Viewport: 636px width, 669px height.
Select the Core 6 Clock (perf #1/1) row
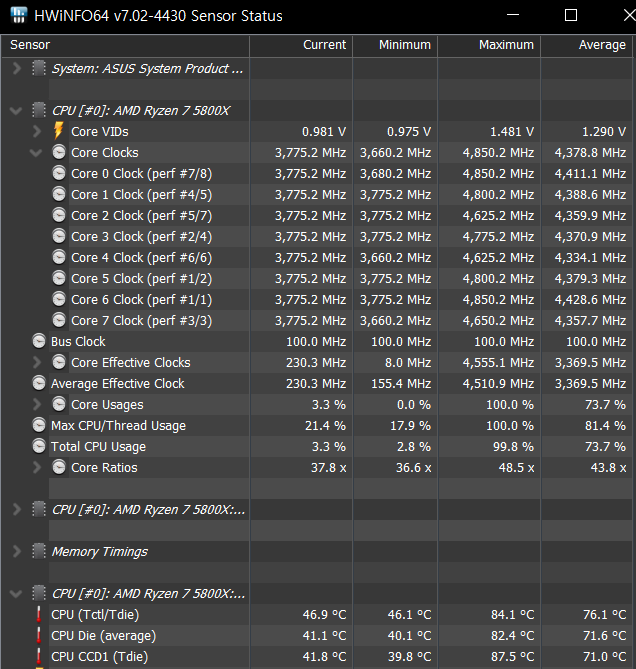[317, 300]
